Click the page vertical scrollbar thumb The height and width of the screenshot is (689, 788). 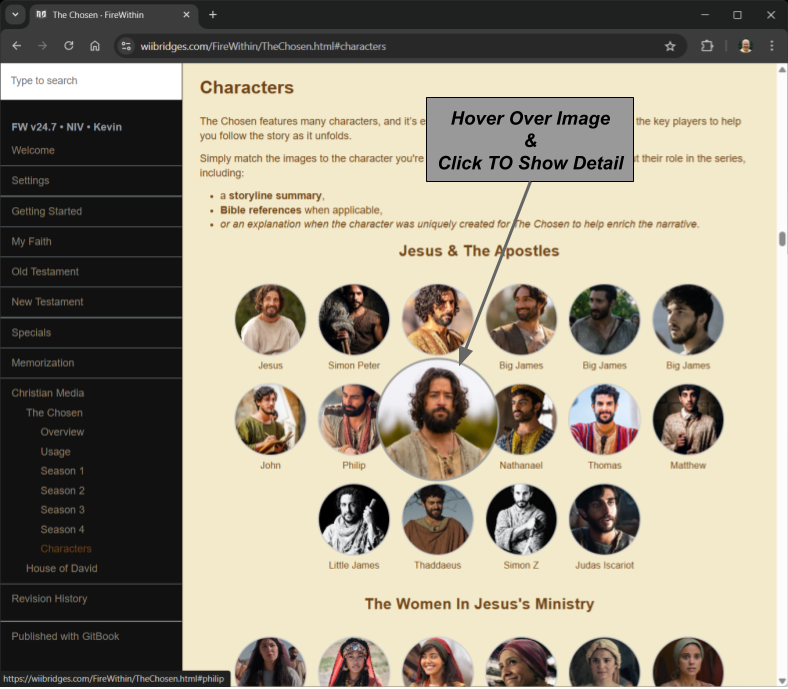click(x=782, y=239)
